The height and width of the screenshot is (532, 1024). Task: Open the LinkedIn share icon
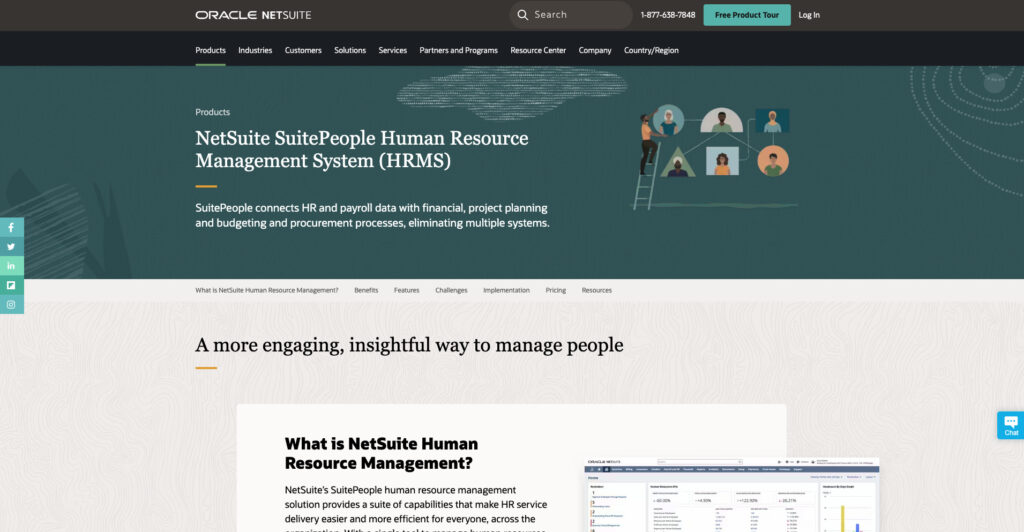pyautogui.click(x=11, y=266)
